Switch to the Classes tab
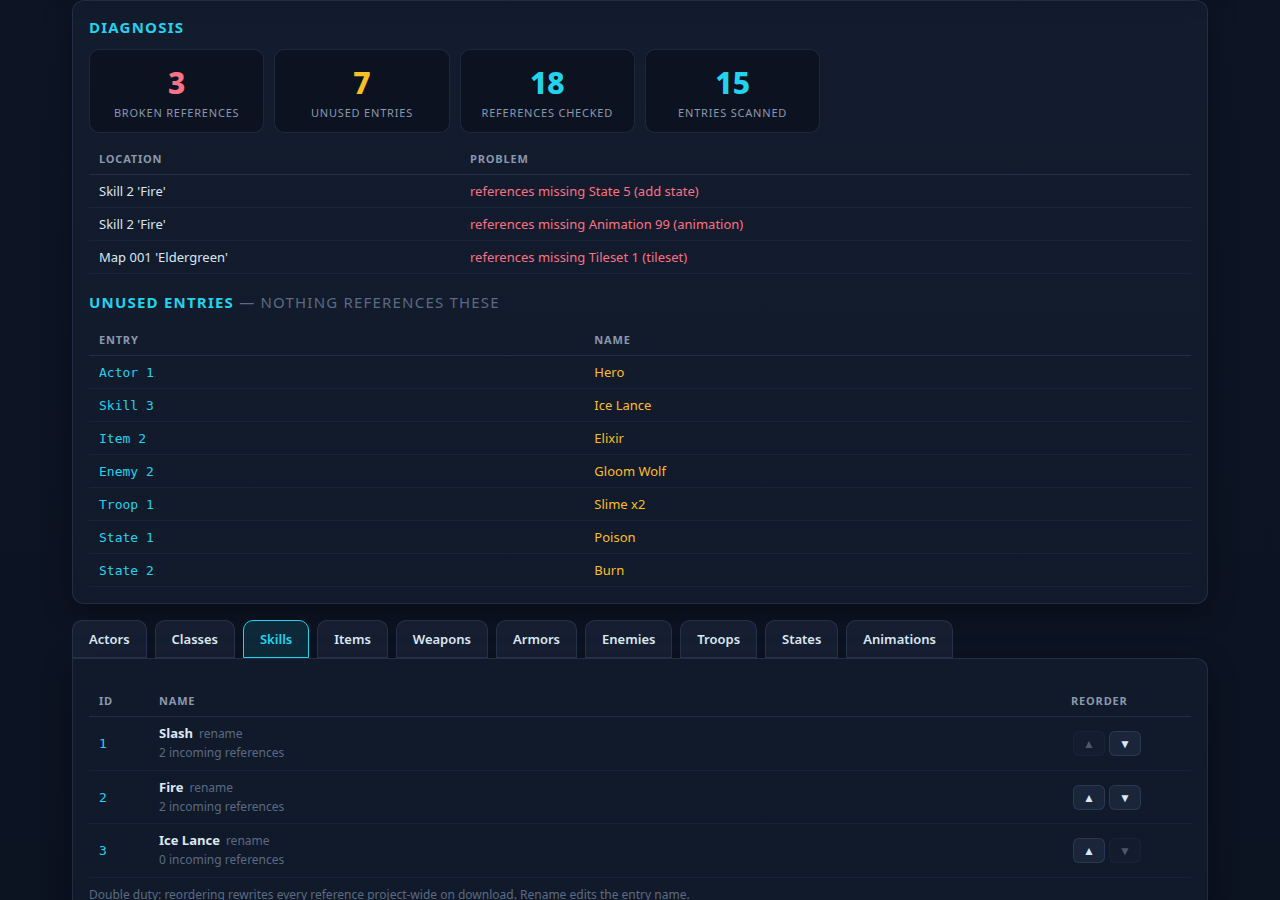1280x900 pixels. click(195, 640)
